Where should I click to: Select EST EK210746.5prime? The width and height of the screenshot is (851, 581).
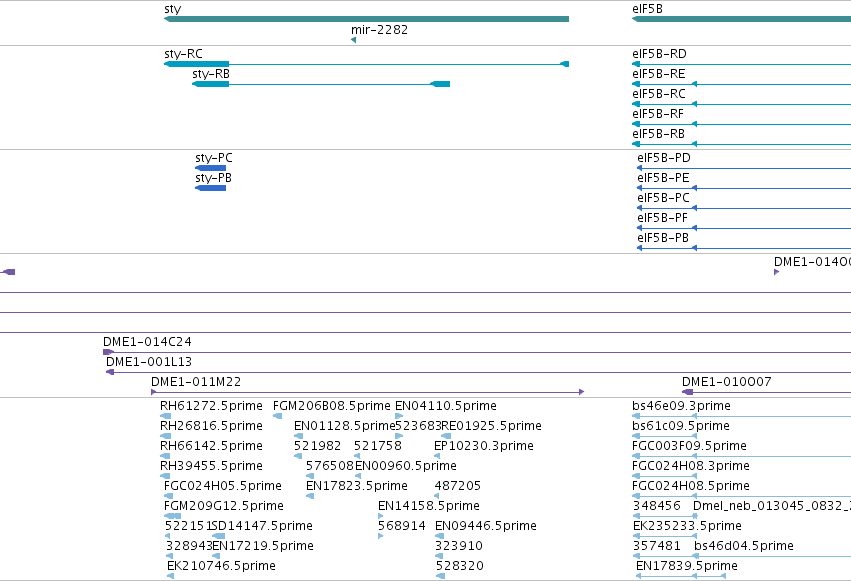(x=221, y=566)
